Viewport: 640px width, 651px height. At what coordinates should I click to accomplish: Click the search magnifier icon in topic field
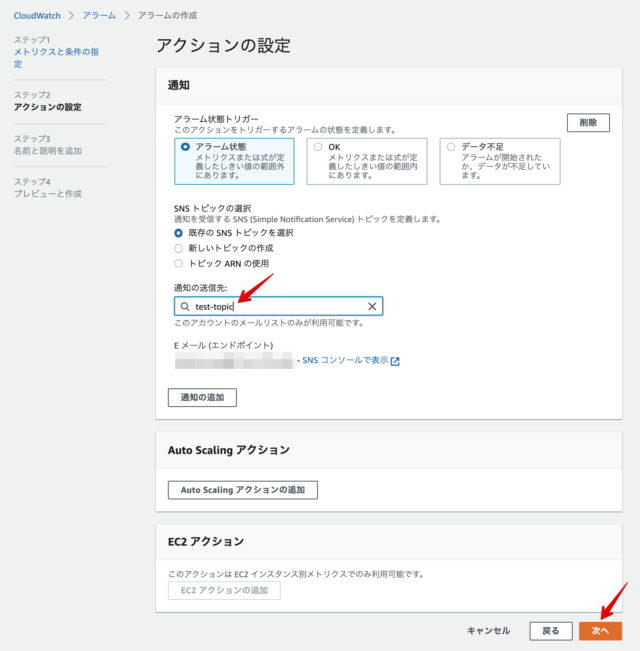coord(185,306)
